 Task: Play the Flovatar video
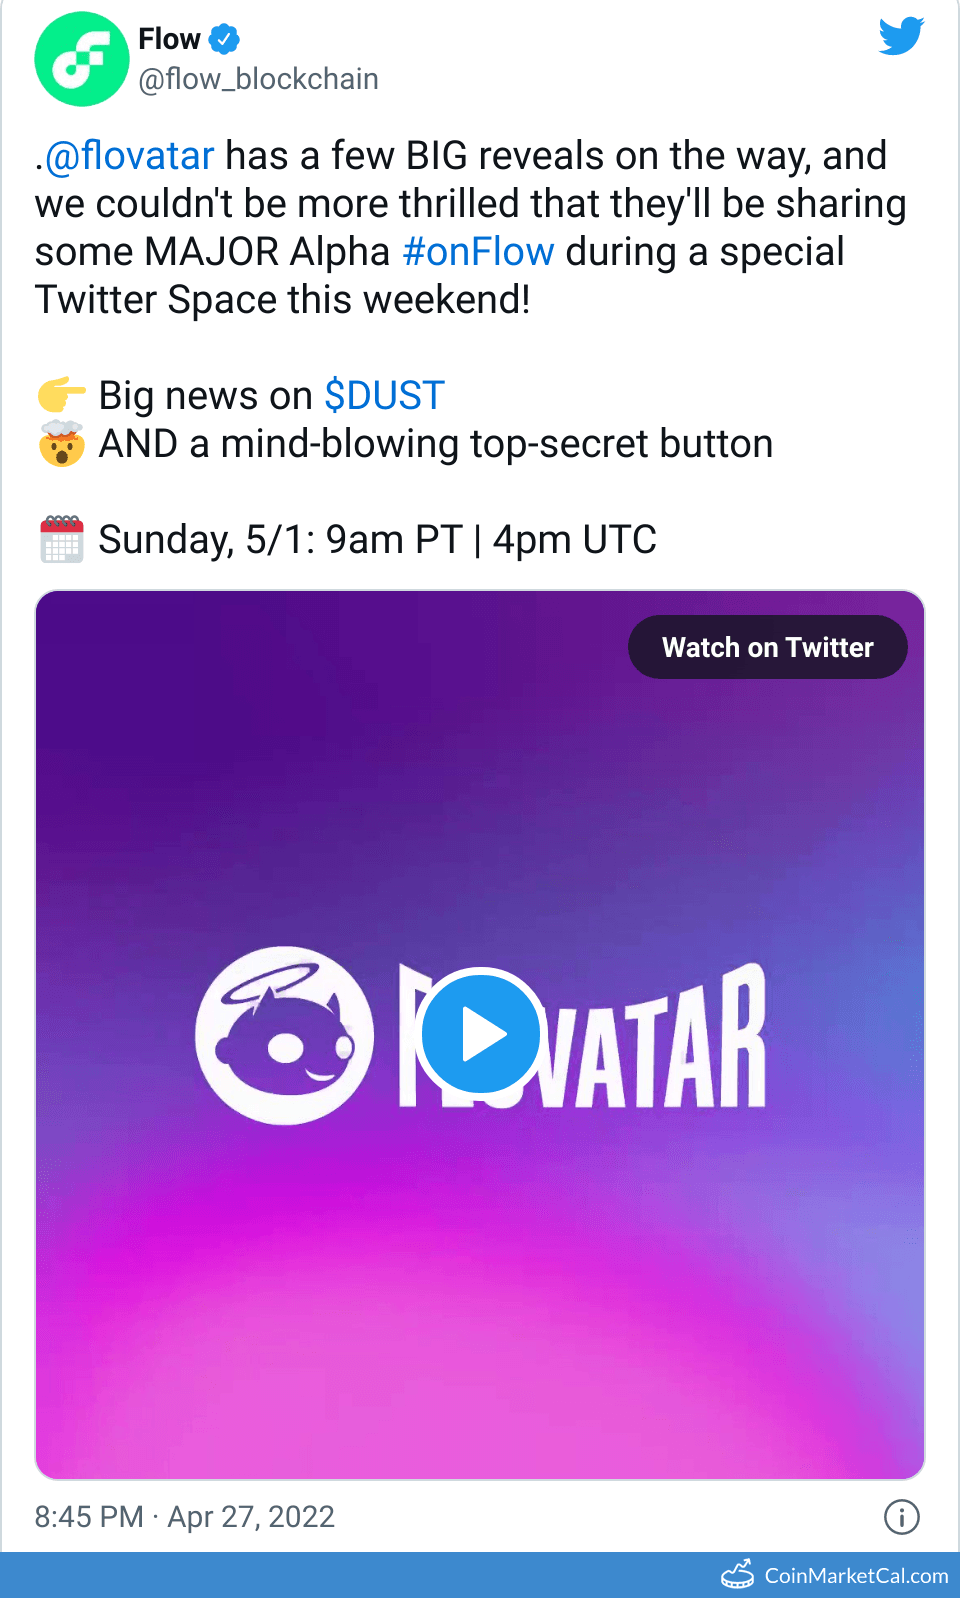[480, 1034]
